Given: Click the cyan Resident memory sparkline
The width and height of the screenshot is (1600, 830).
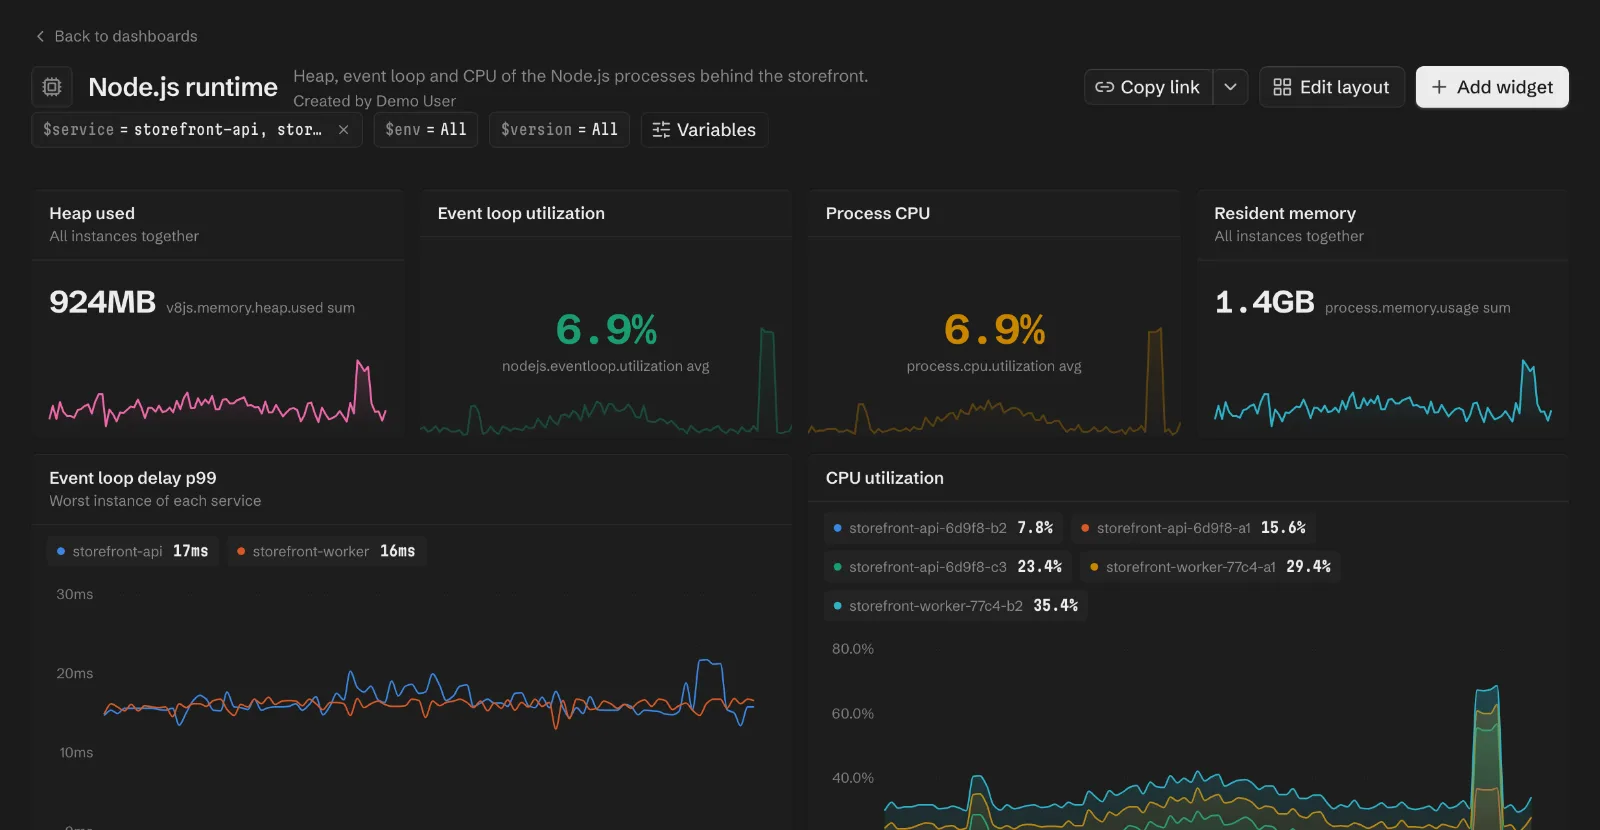Looking at the screenshot, I should click(x=1383, y=394).
